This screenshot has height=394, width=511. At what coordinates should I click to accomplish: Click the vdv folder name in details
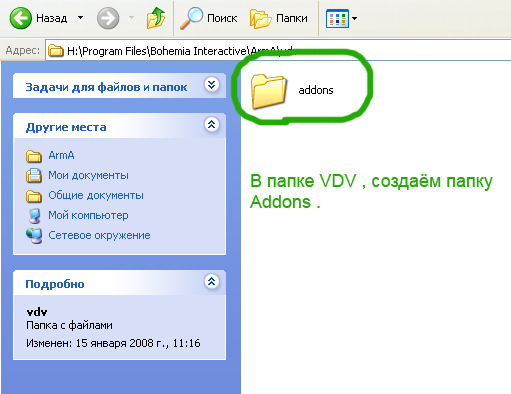click(37, 312)
